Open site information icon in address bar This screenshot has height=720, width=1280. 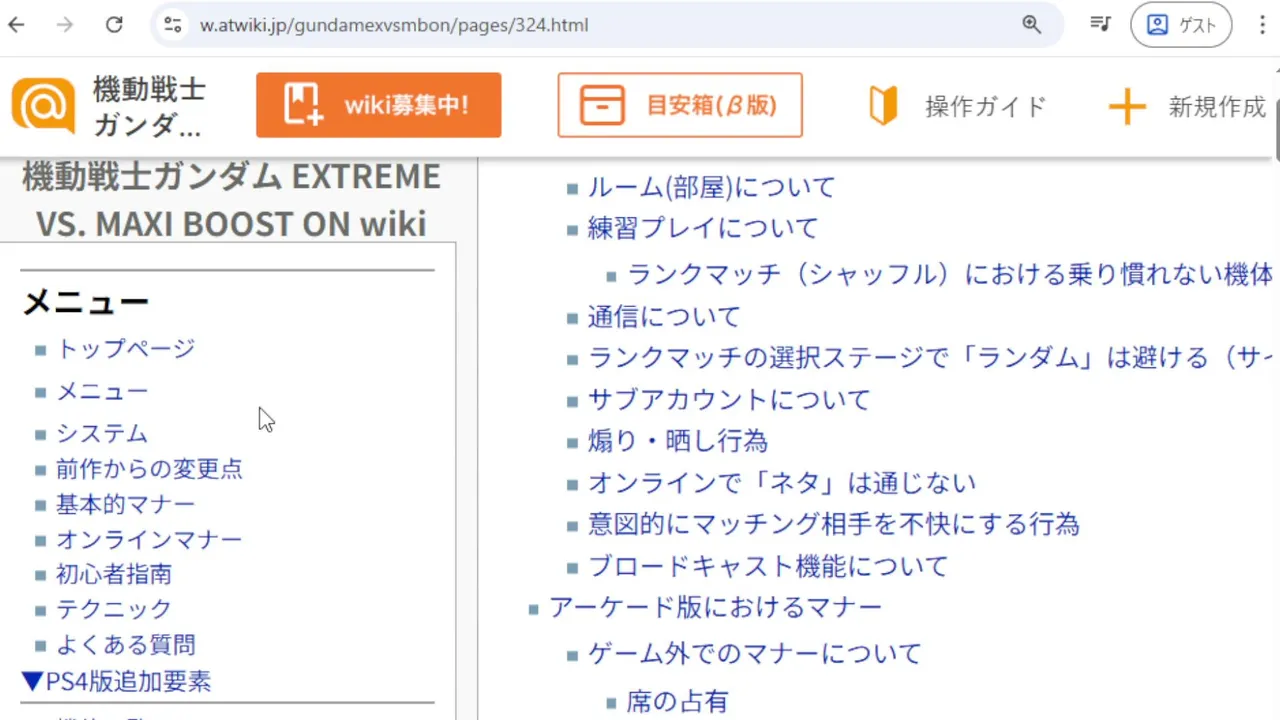[x=172, y=25]
